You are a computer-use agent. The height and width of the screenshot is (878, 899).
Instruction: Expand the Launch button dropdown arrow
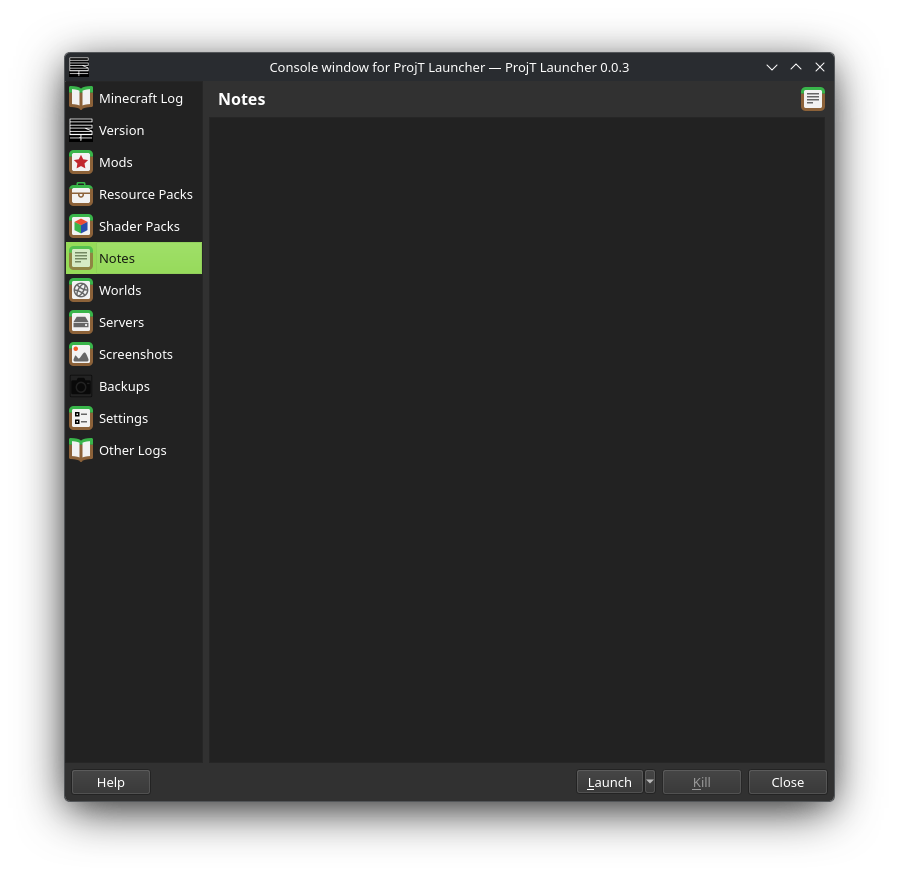point(649,782)
